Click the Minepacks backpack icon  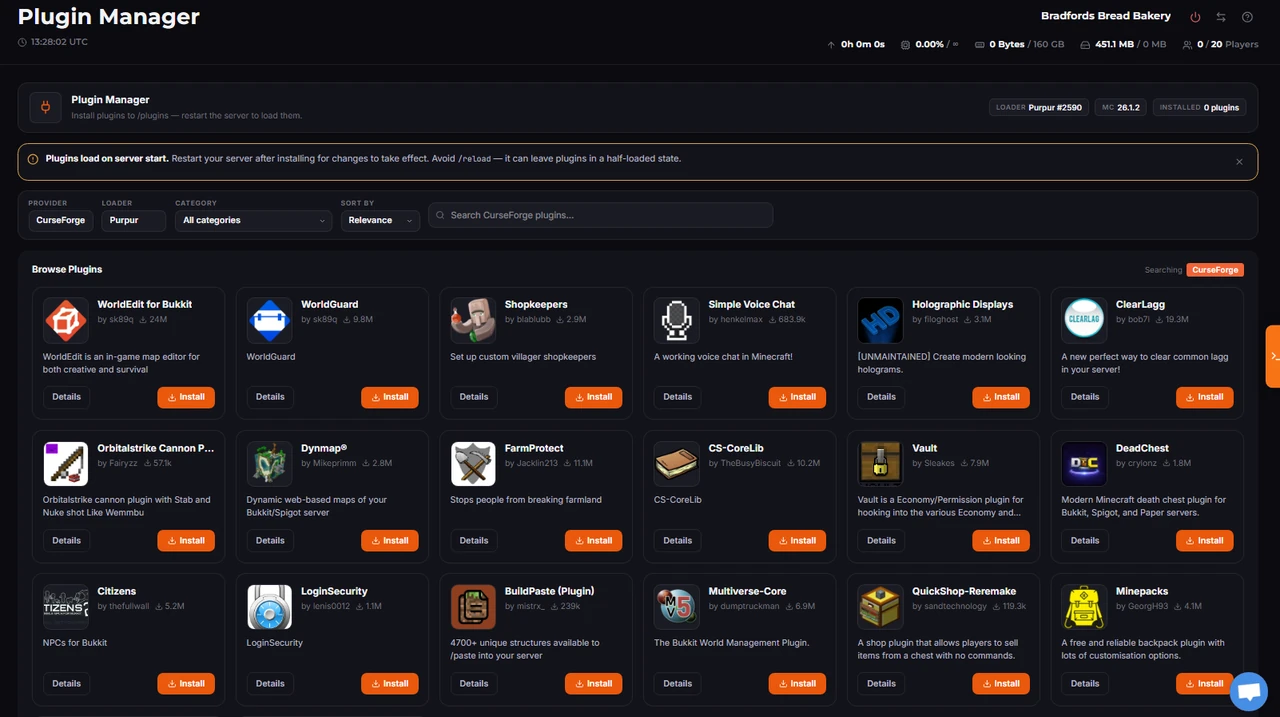[x=1084, y=607]
